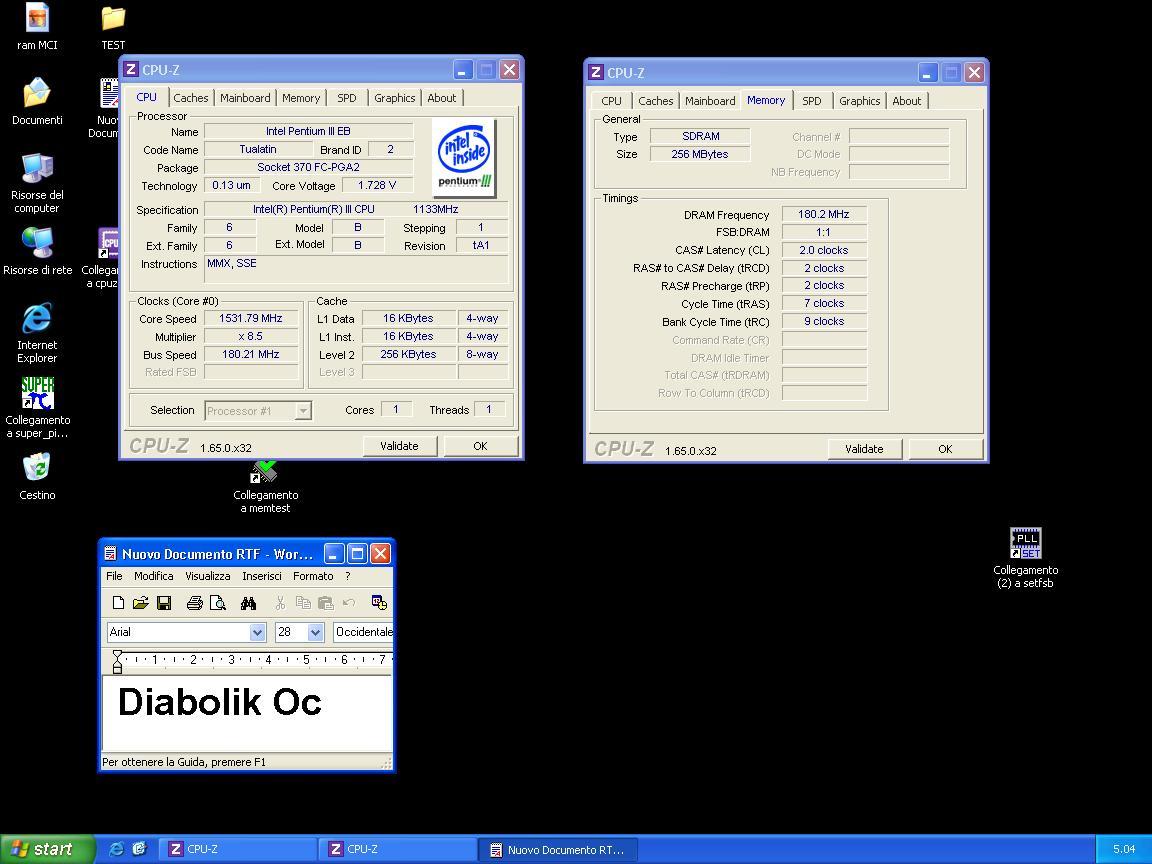The height and width of the screenshot is (864, 1152).
Task: Open About tab in right CPU-Z window
Action: (907, 101)
